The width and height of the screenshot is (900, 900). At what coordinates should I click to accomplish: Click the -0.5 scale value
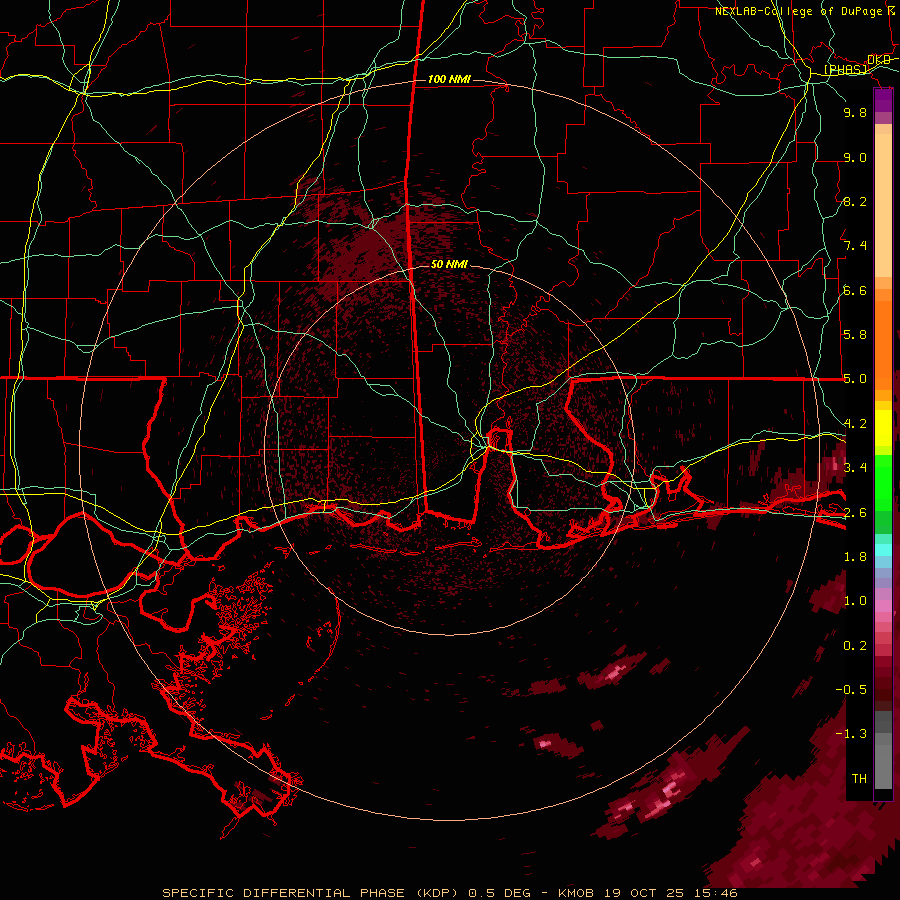[851, 689]
